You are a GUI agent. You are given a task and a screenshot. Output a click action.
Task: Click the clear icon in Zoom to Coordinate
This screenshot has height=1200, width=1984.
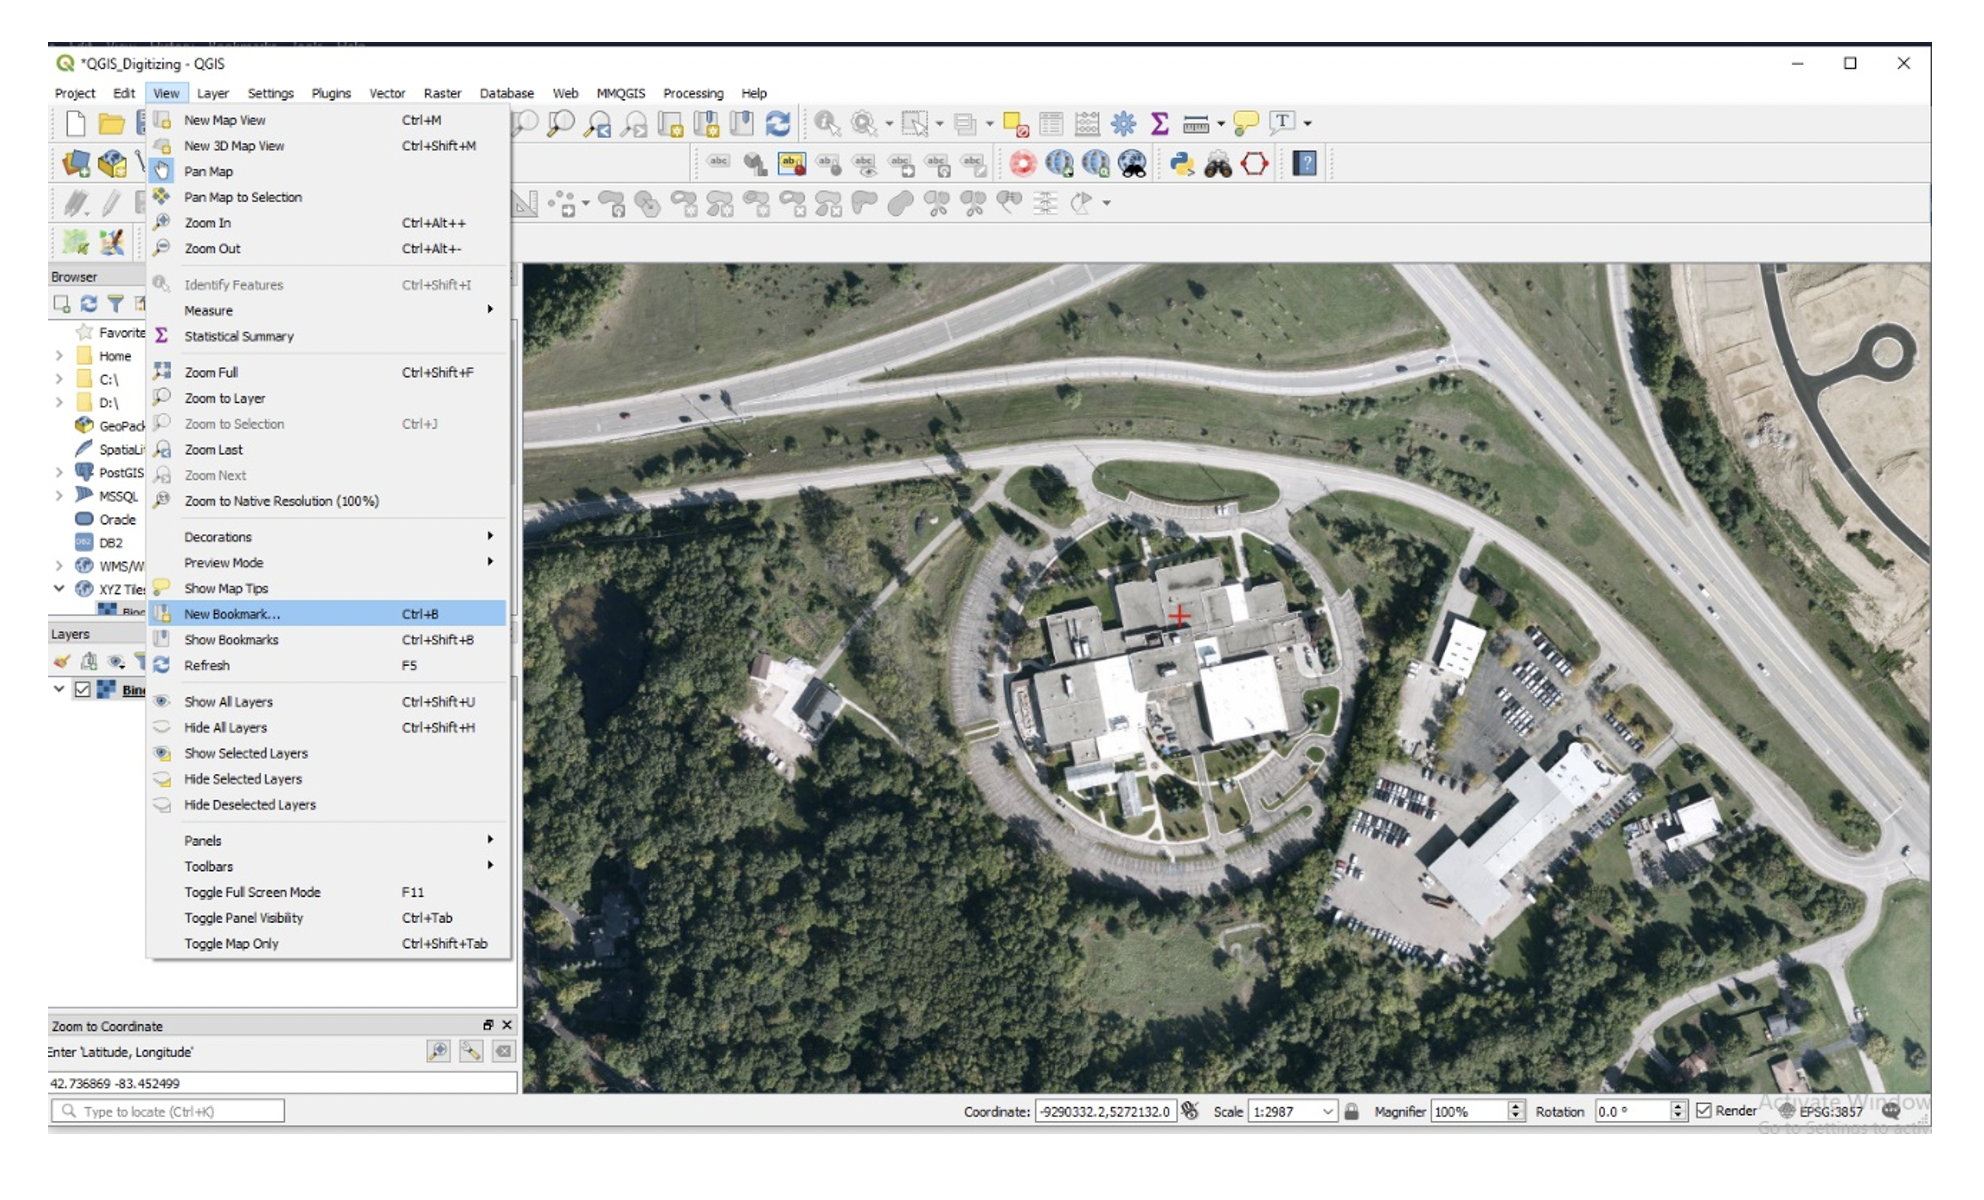[x=503, y=1051]
